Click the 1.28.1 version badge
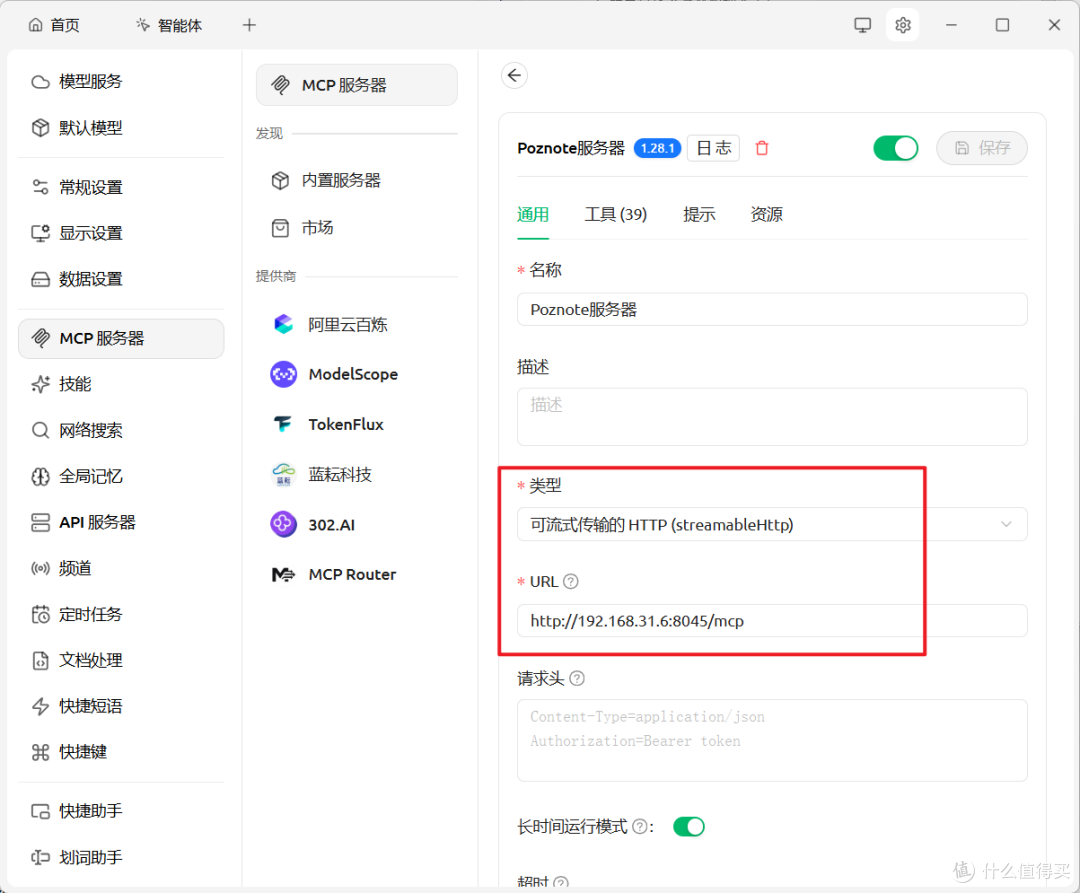Screen dimensions: 1080x893 [x=657, y=148]
